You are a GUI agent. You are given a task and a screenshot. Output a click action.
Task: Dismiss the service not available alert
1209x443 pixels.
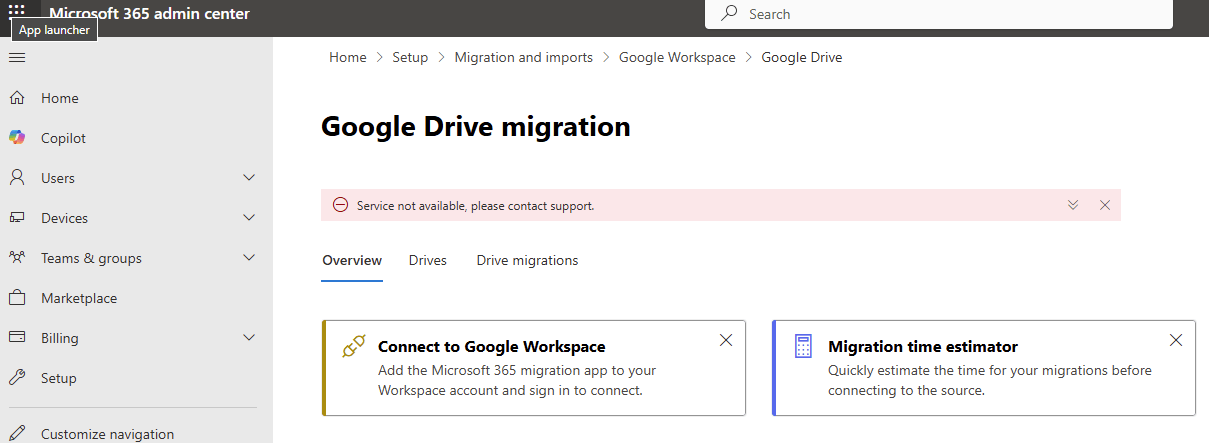tap(1105, 205)
